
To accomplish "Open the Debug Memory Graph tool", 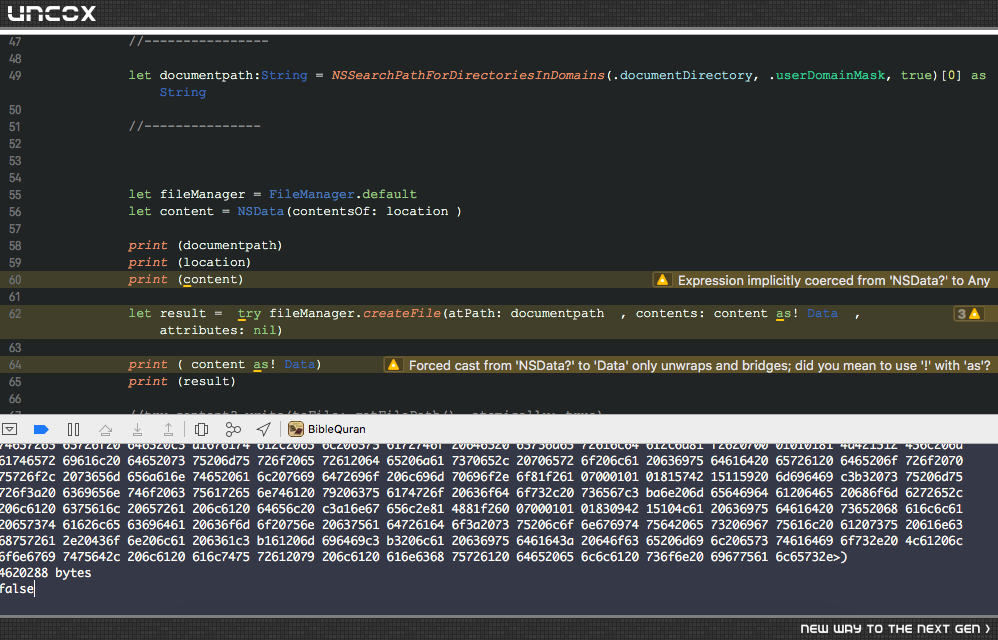I will point(233,429).
